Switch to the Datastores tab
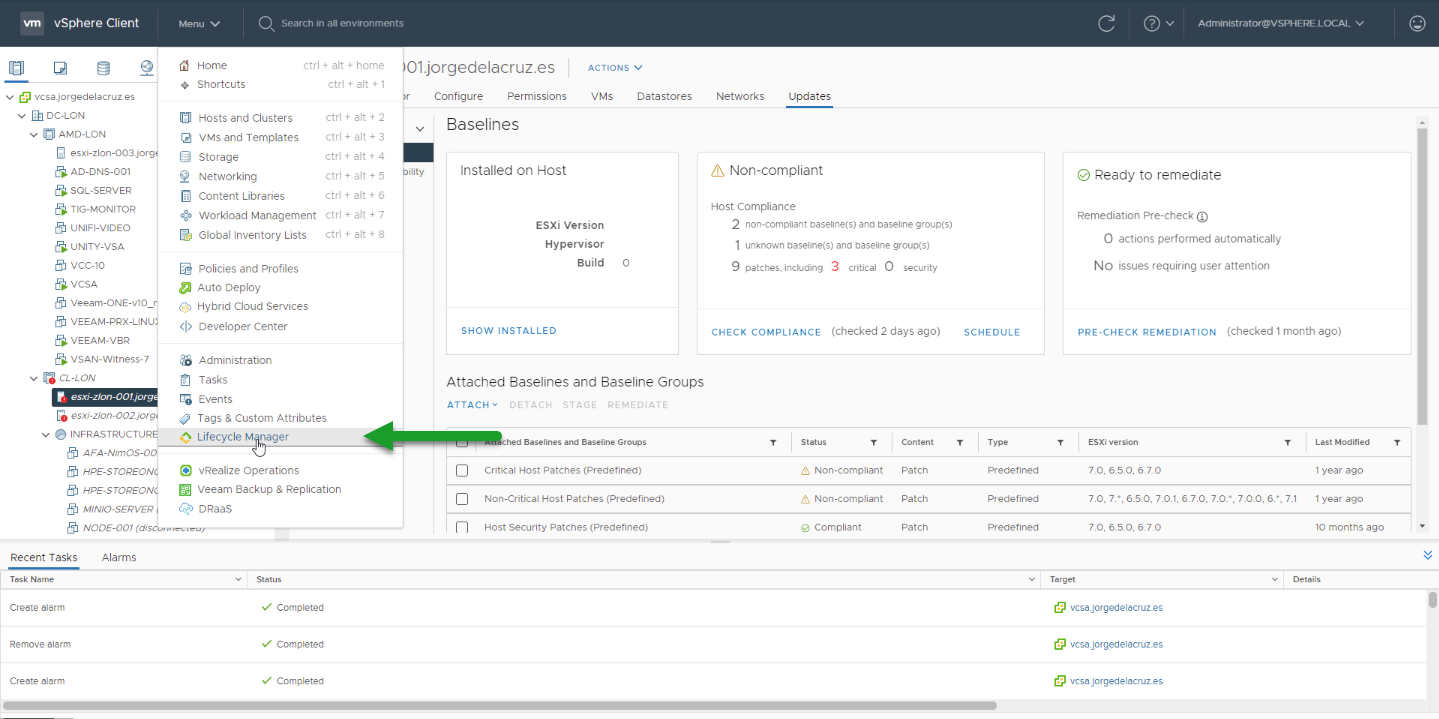Viewport: 1439px width, 719px height. click(x=664, y=96)
